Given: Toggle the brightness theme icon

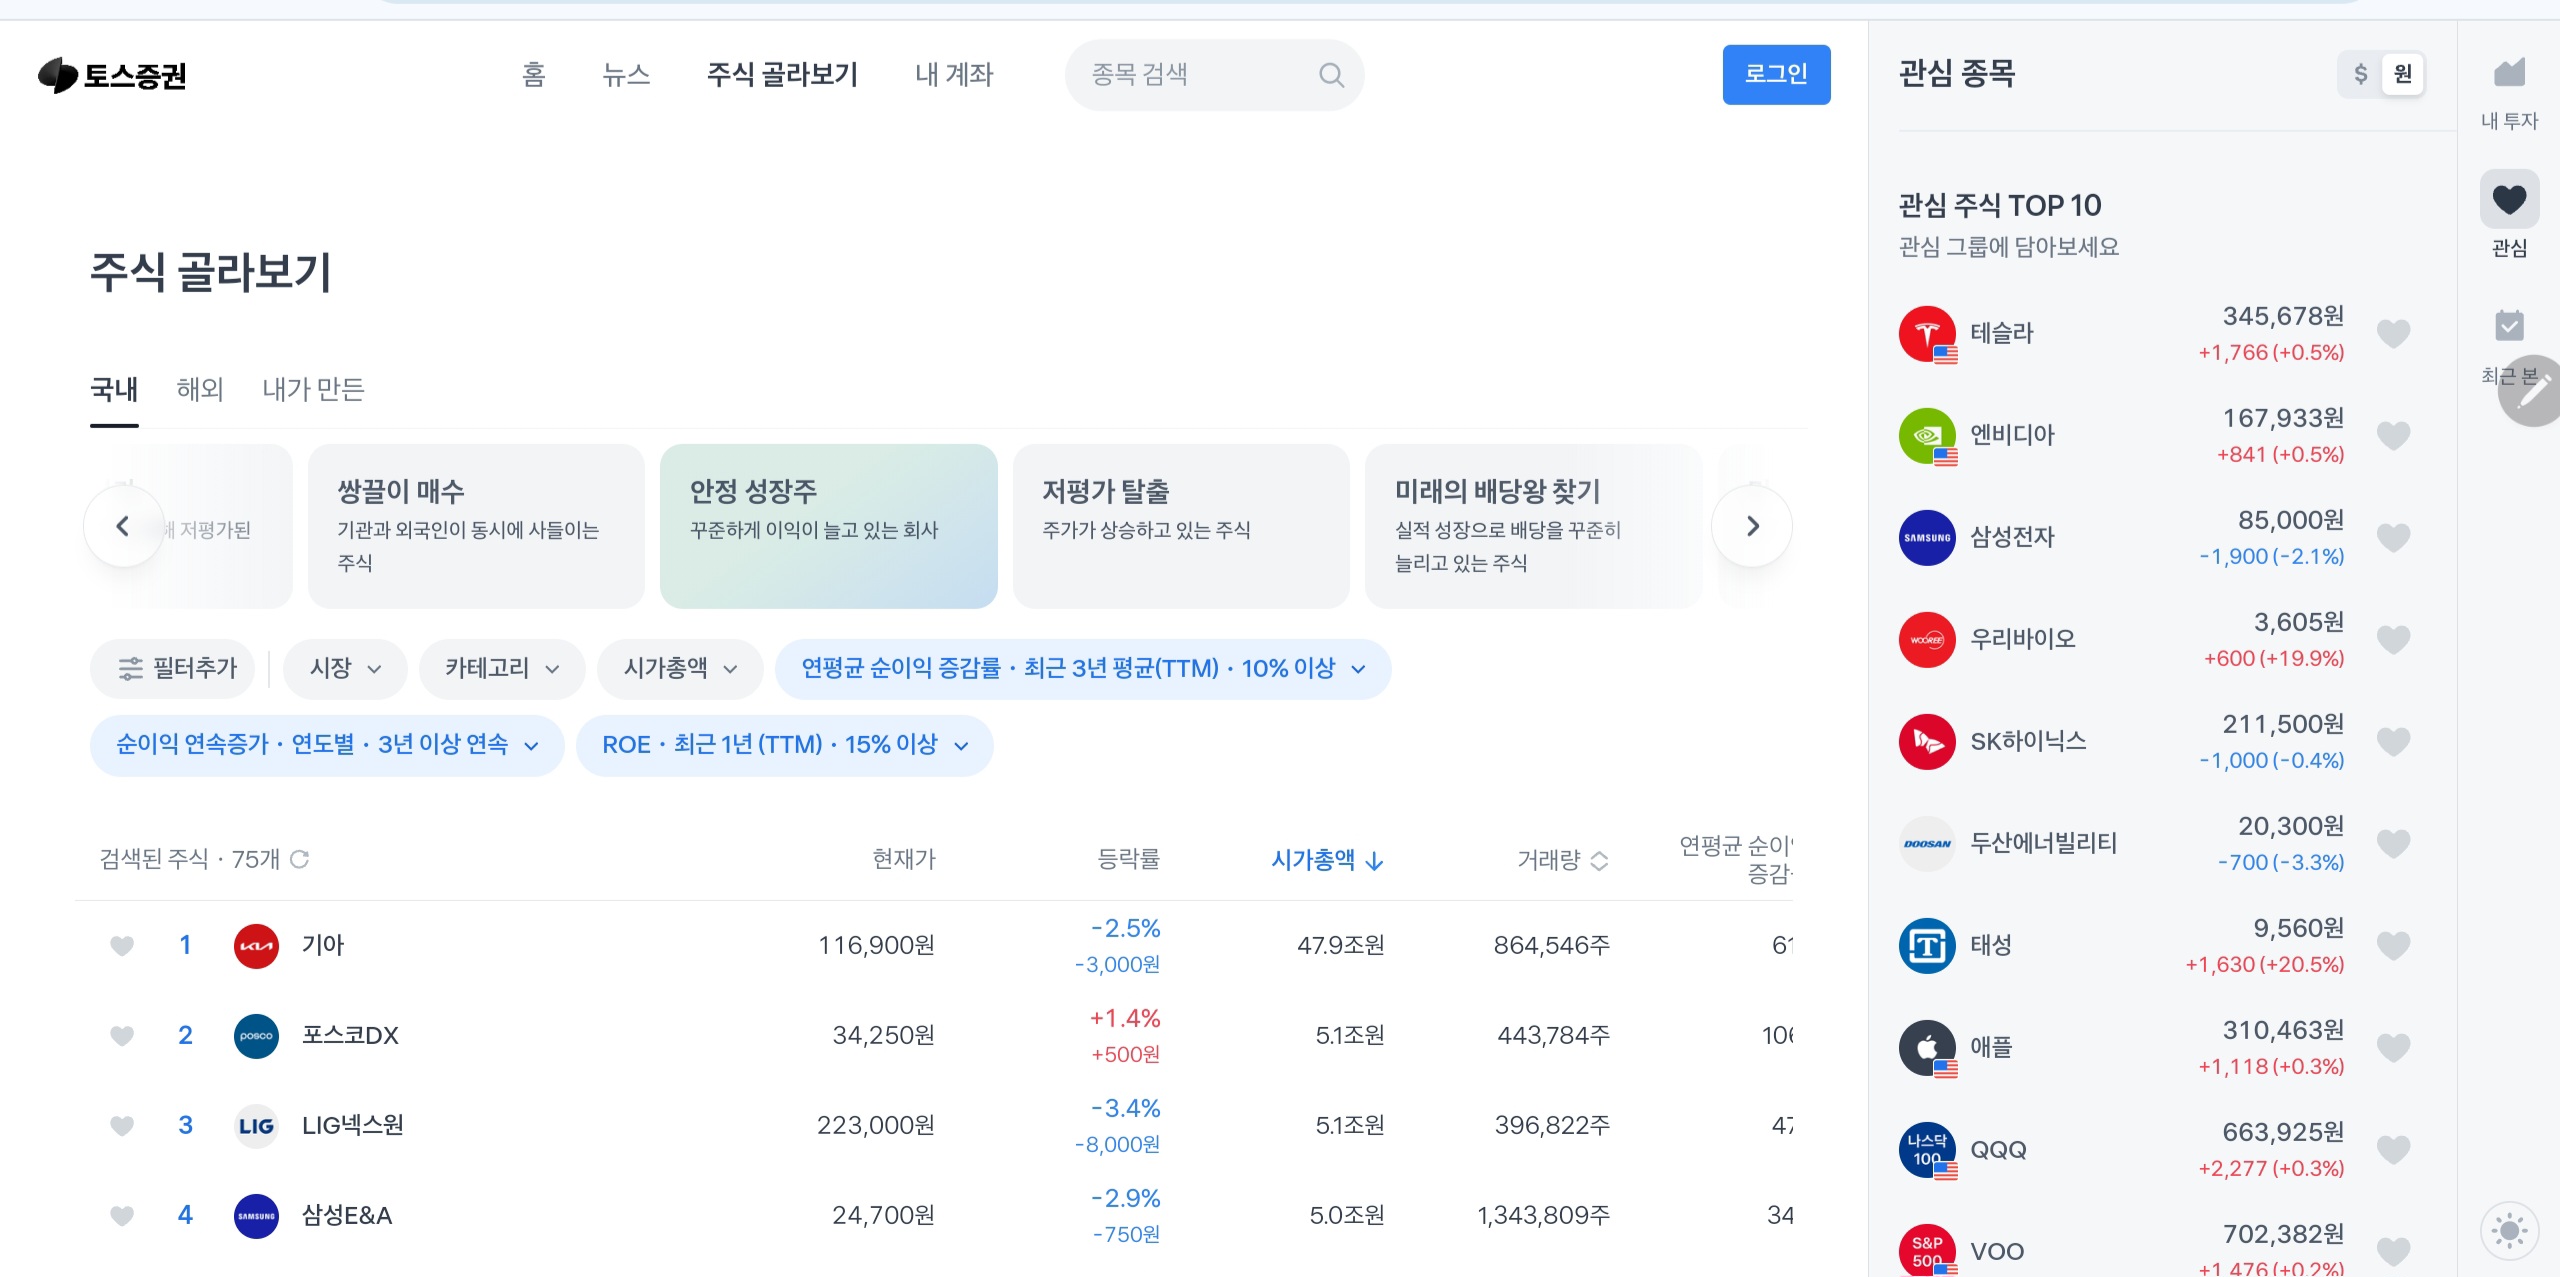Looking at the screenshot, I should 2509,1230.
